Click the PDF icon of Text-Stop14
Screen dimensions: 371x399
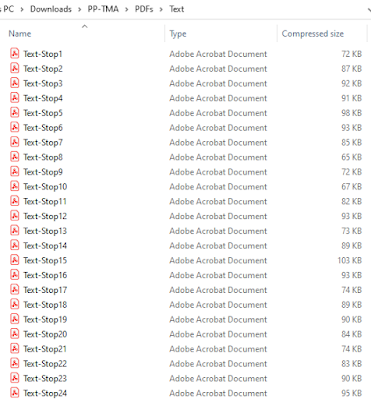click(14, 245)
